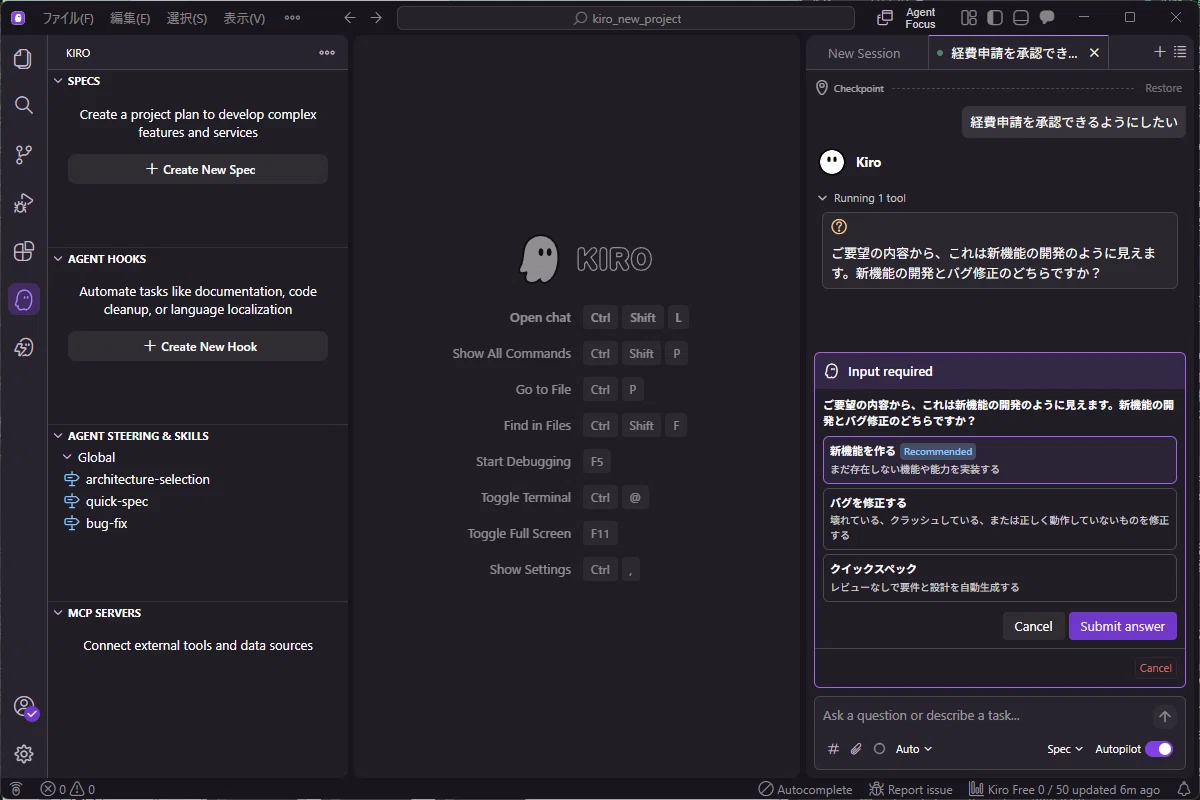Viewport: 1200px width, 800px height.
Task: Open the remote connection status bar icon
Action: 16,789
